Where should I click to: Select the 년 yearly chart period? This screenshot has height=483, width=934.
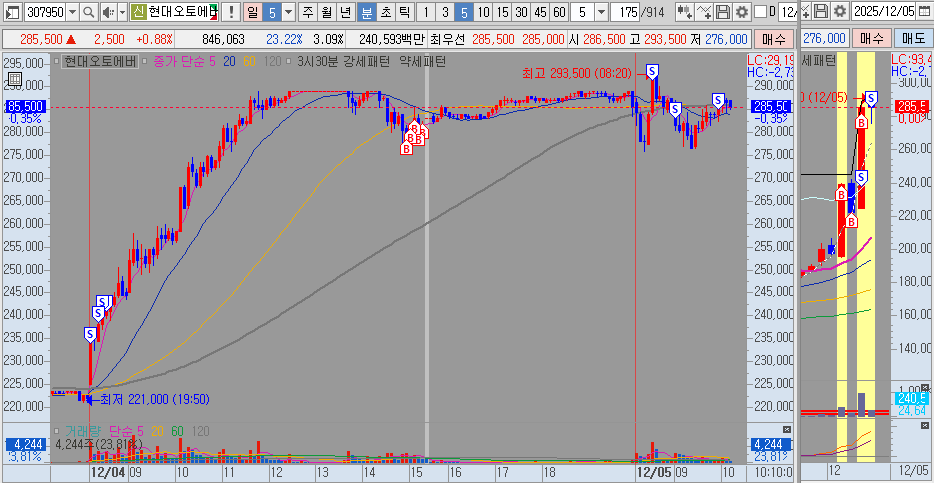(345, 11)
